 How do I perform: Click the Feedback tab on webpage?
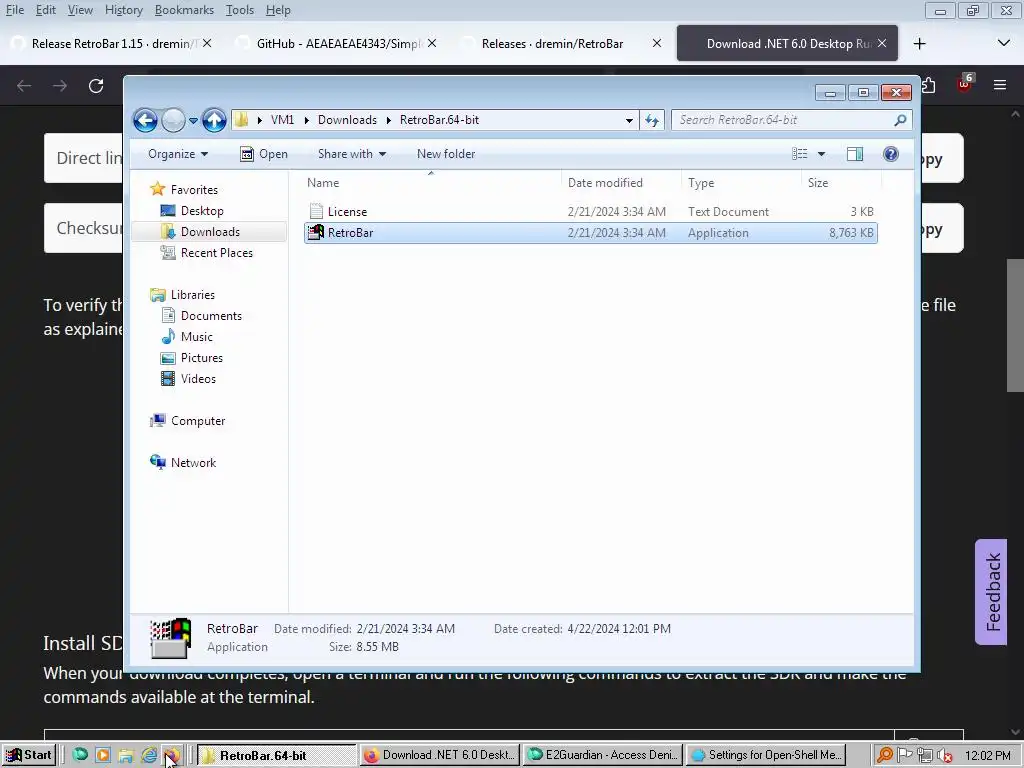pyautogui.click(x=993, y=592)
